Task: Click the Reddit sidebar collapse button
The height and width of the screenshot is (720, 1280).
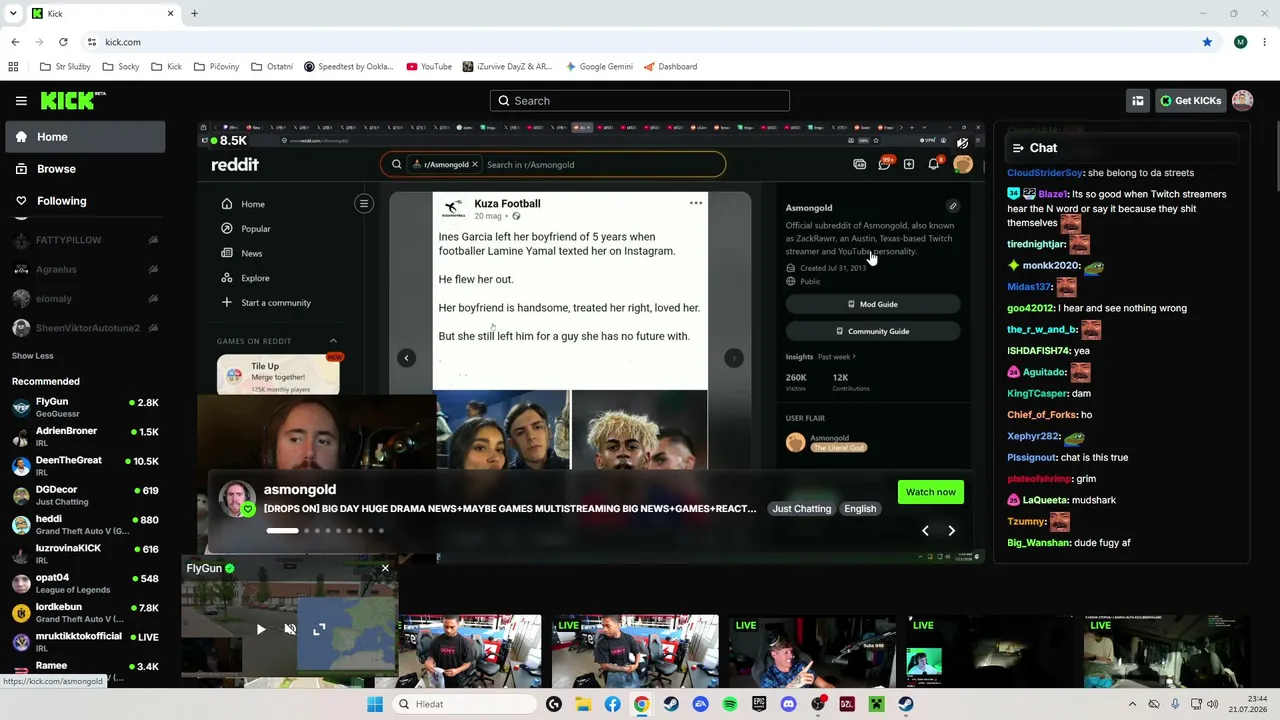Action: point(364,204)
